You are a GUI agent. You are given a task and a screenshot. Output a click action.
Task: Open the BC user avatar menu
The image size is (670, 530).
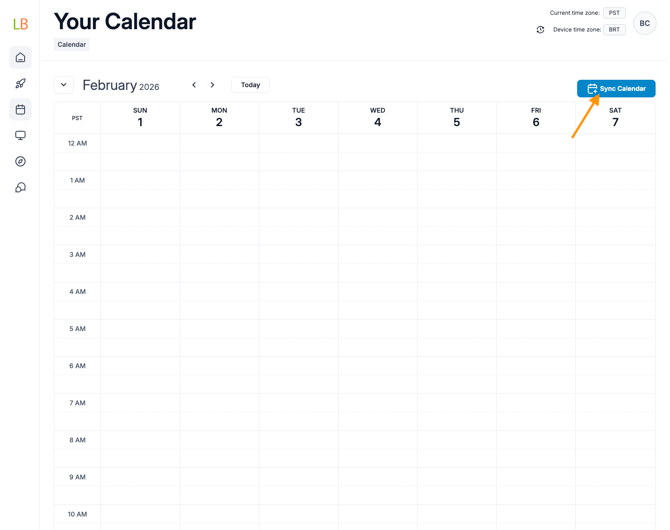[644, 23]
